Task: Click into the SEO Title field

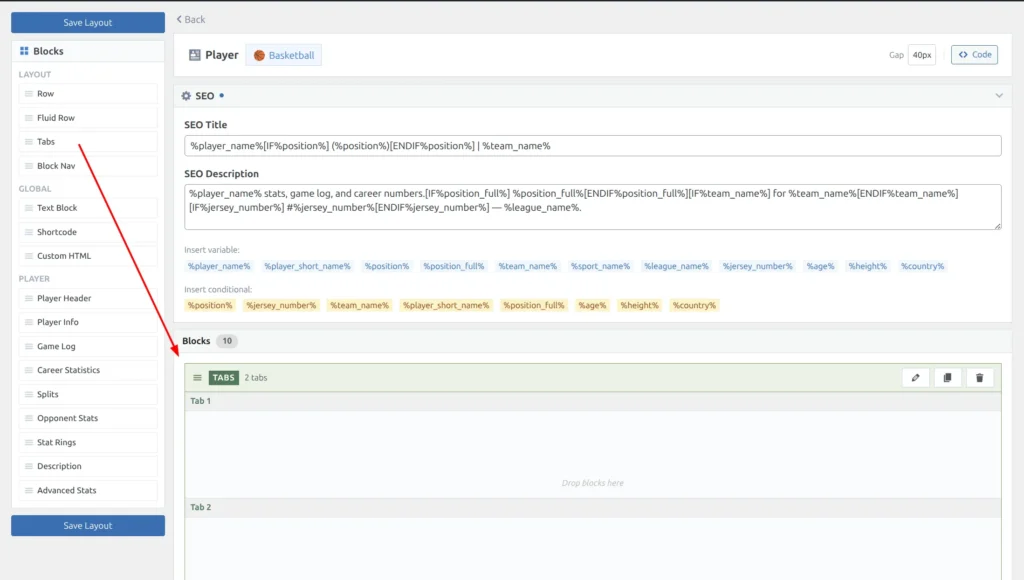Action: (592, 146)
